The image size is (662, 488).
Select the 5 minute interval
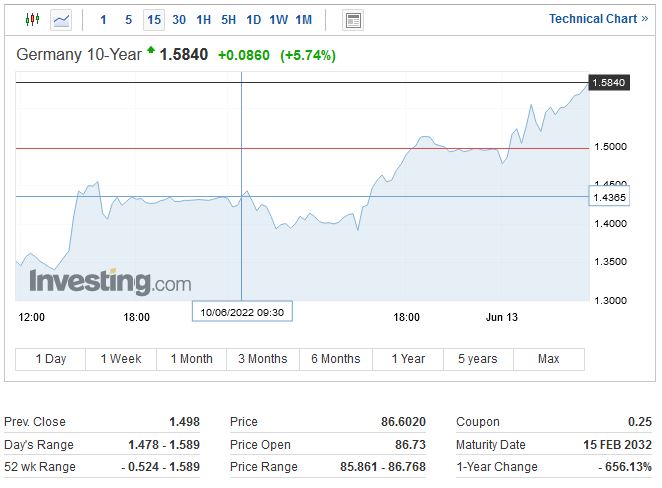[128, 19]
